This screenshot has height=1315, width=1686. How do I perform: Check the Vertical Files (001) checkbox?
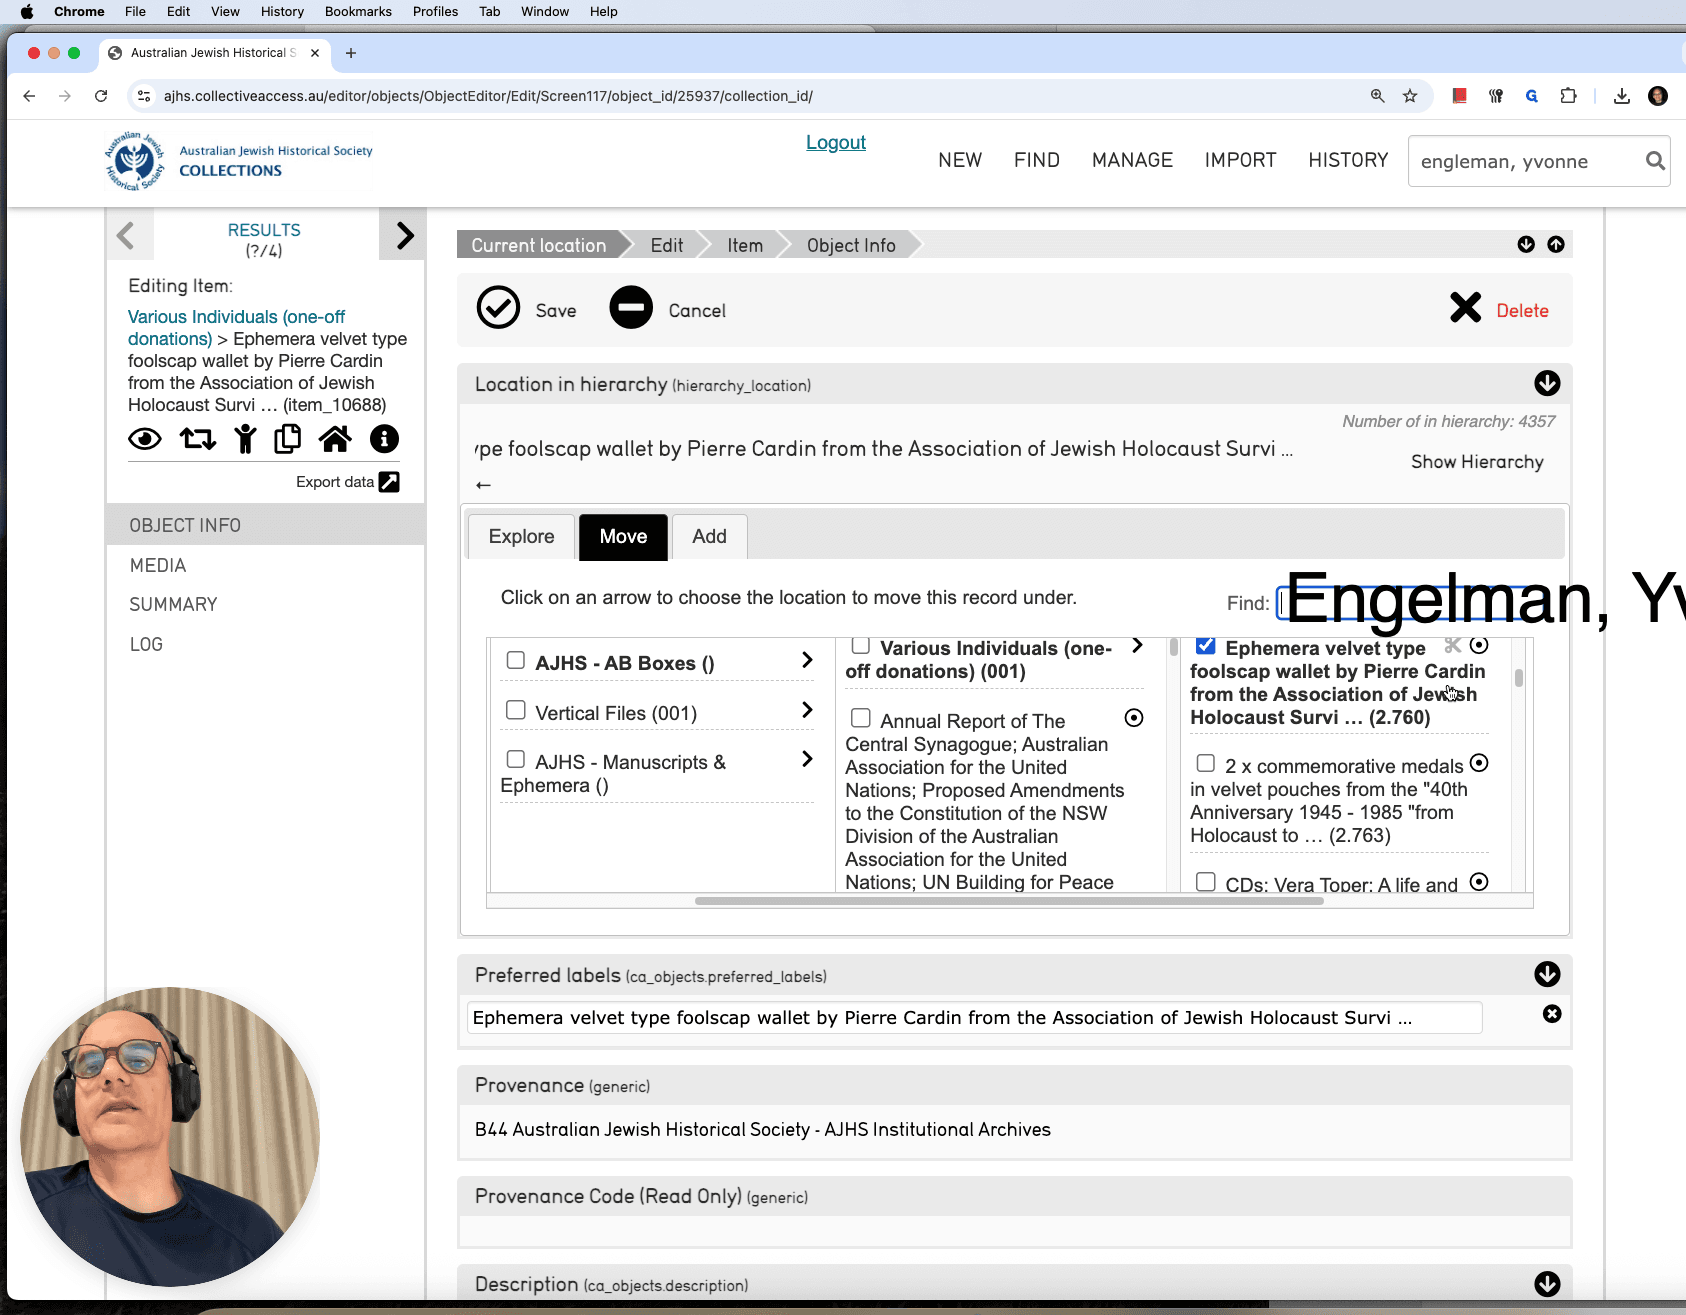click(516, 710)
